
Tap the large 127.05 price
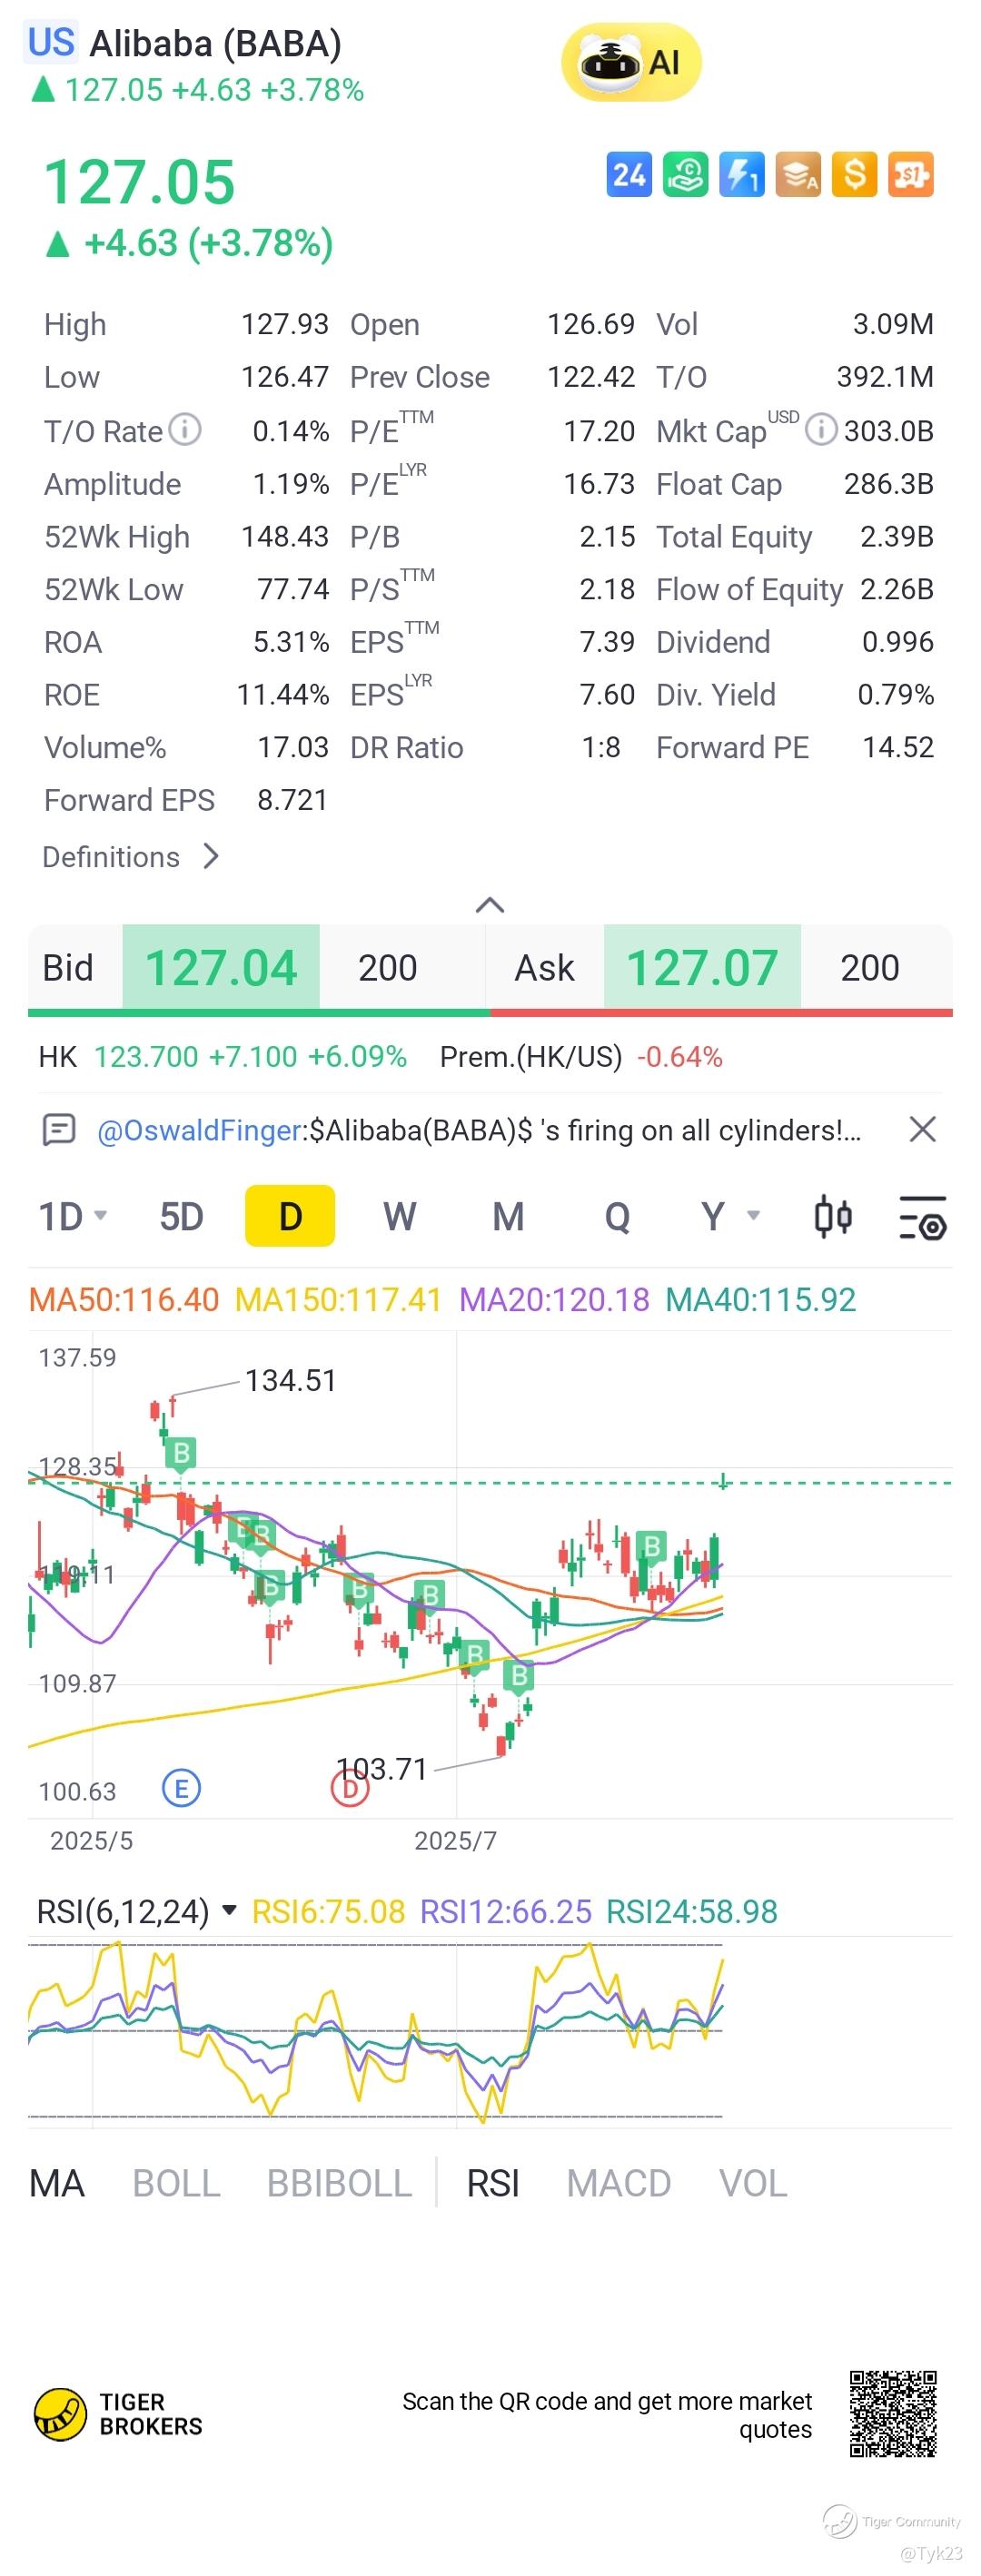click(x=139, y=182)
